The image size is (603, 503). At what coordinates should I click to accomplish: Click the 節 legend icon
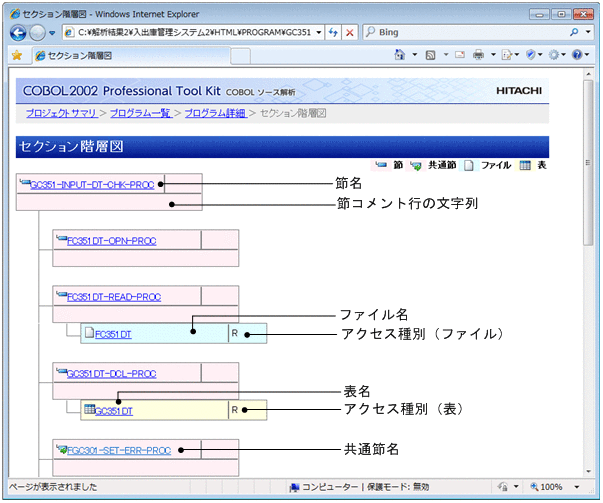point(381,165)
